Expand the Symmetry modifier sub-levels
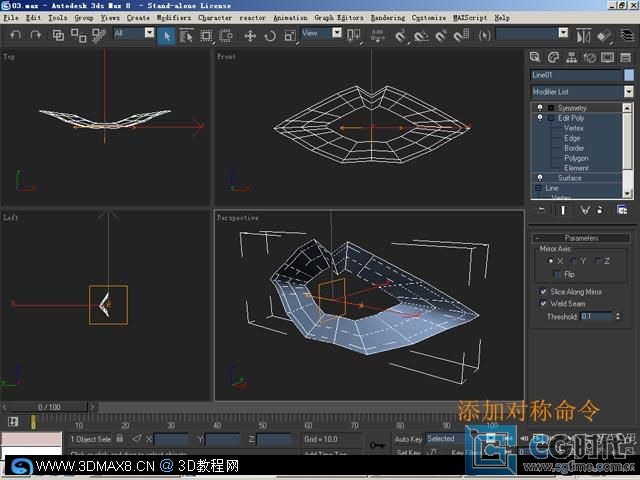 pyautogui.click(x=550, y=108)
